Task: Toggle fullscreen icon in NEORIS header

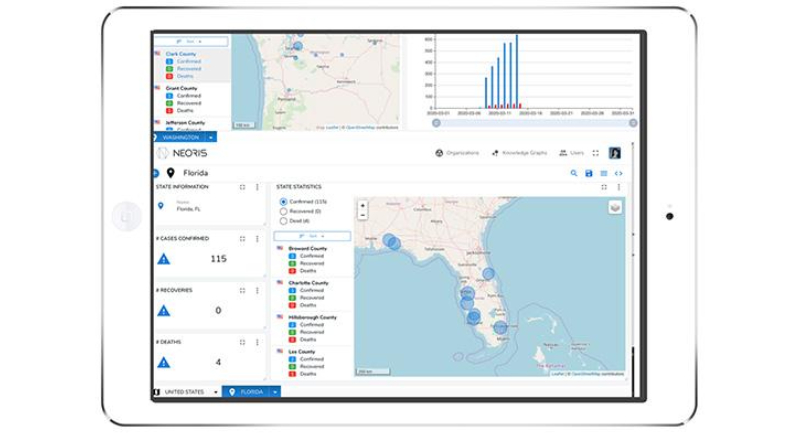Action: tap(595, 153)
